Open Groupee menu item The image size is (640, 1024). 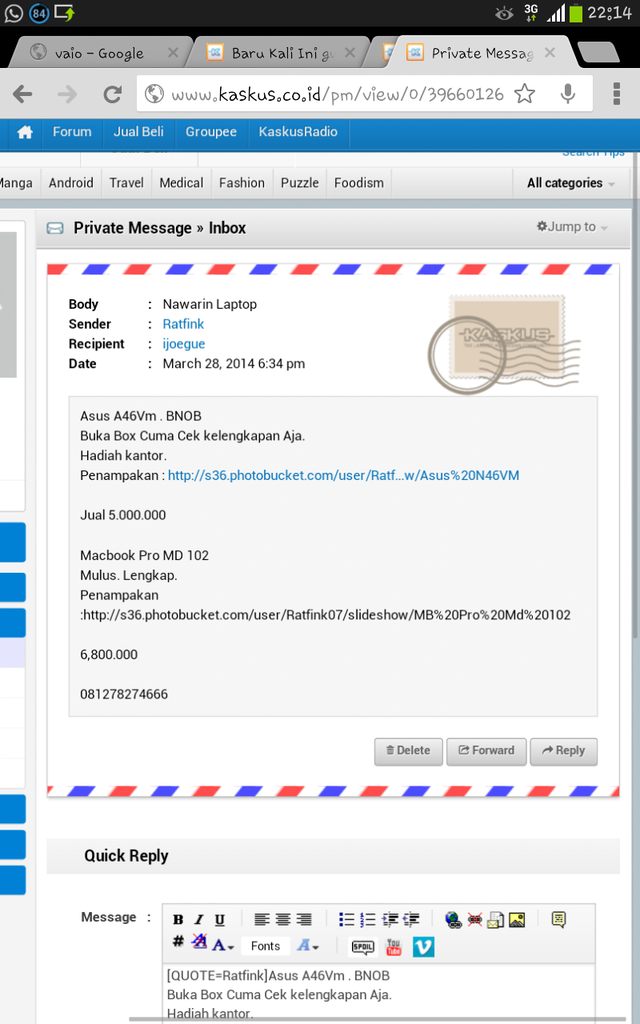[x=211, y=132]
